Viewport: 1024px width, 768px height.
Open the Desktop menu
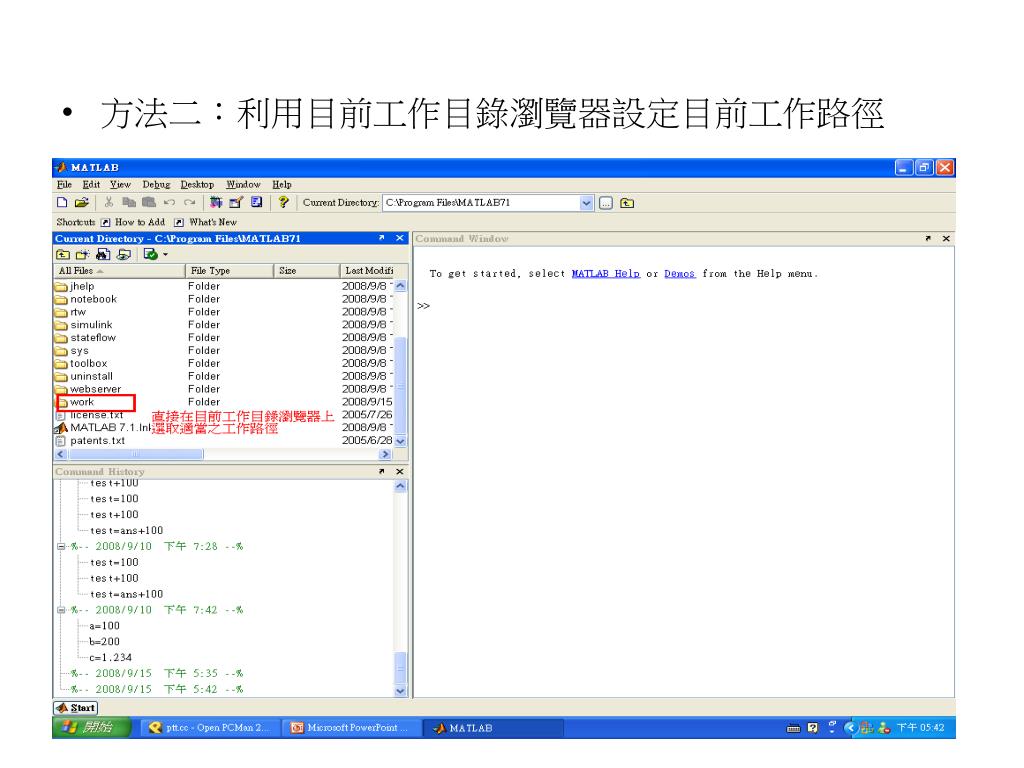(x=197, y=185)
